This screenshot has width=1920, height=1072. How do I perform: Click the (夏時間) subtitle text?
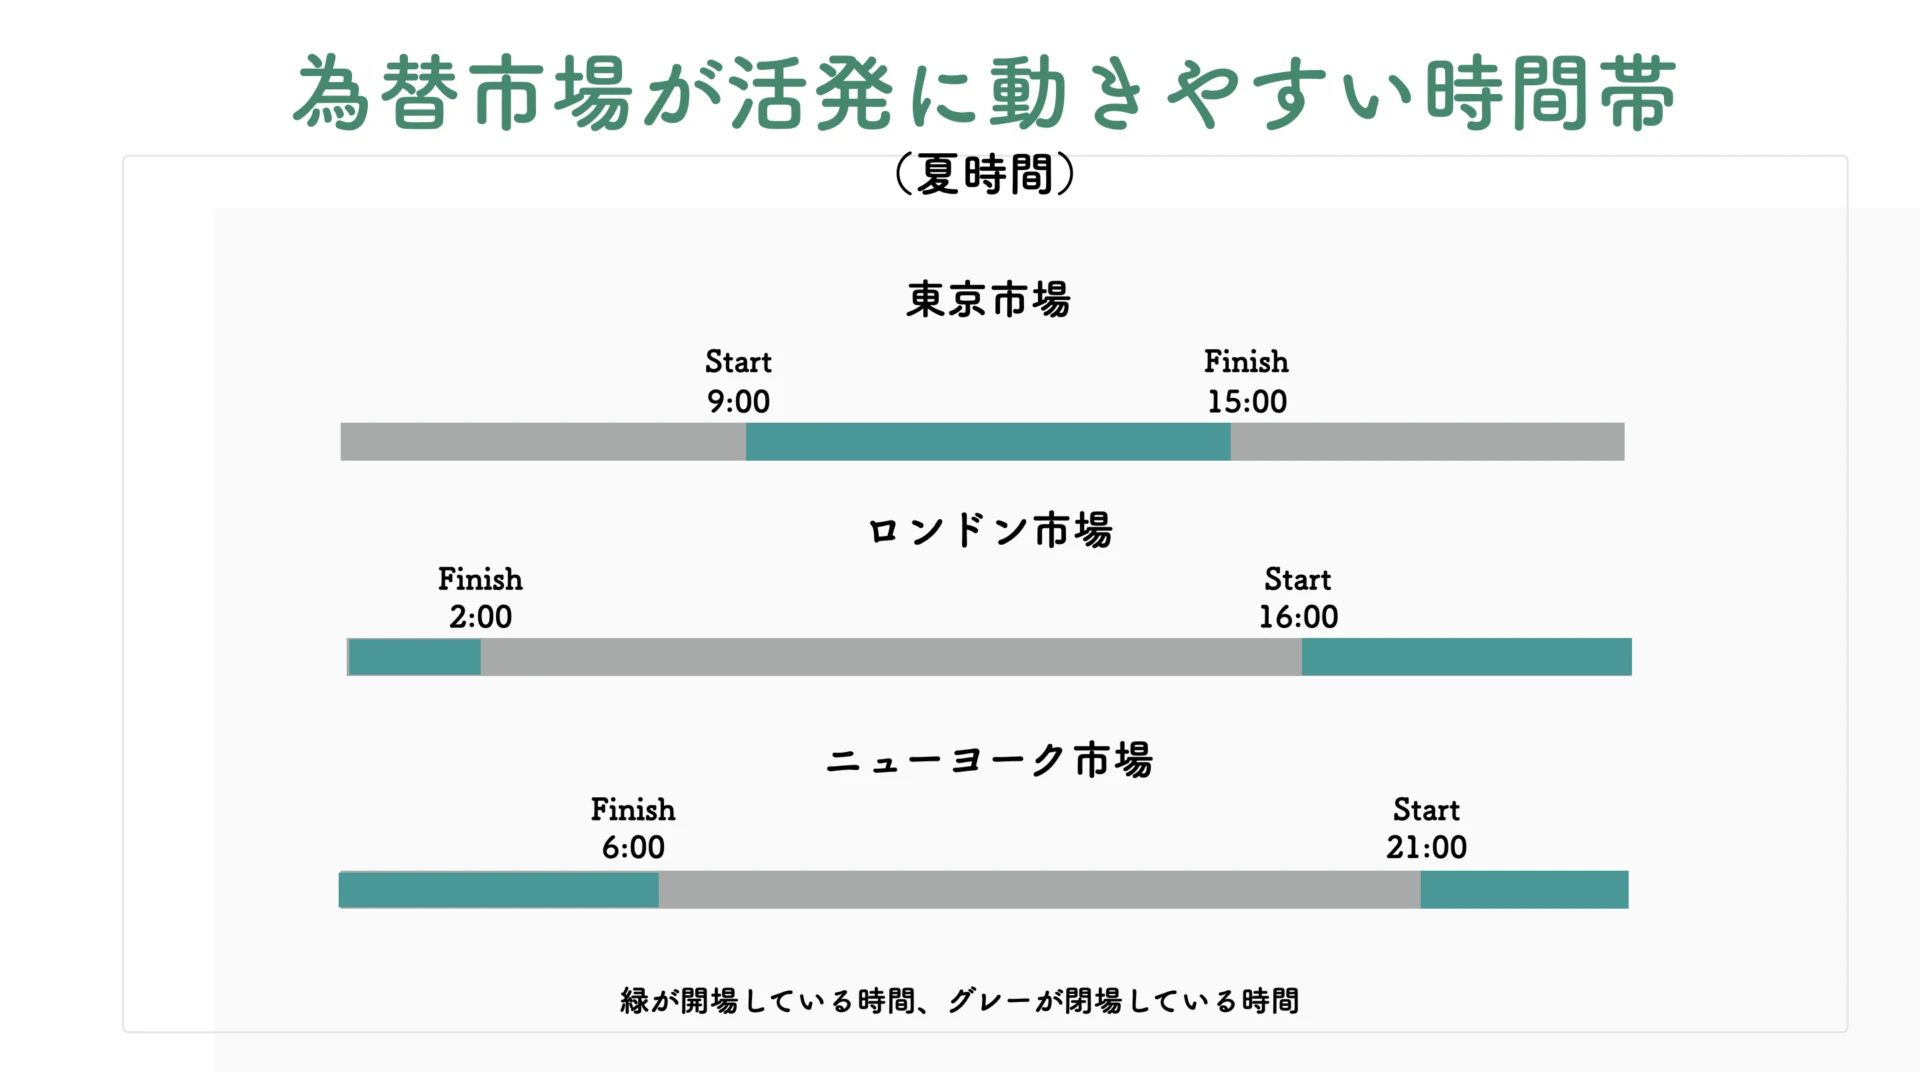click(984, 175)
